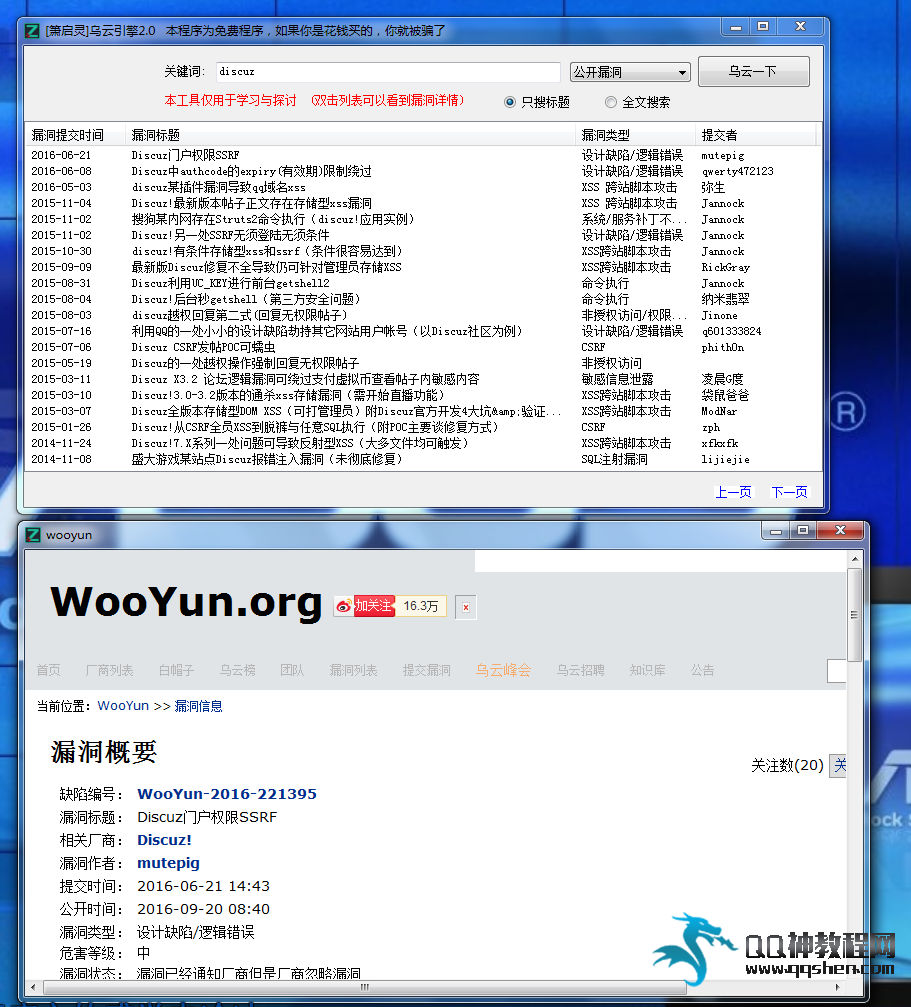Select row Discuz!7.X系列一处问题可导致反射型XSS
Viewport: 911px width, 1007px height.
[x=423, y=444]
